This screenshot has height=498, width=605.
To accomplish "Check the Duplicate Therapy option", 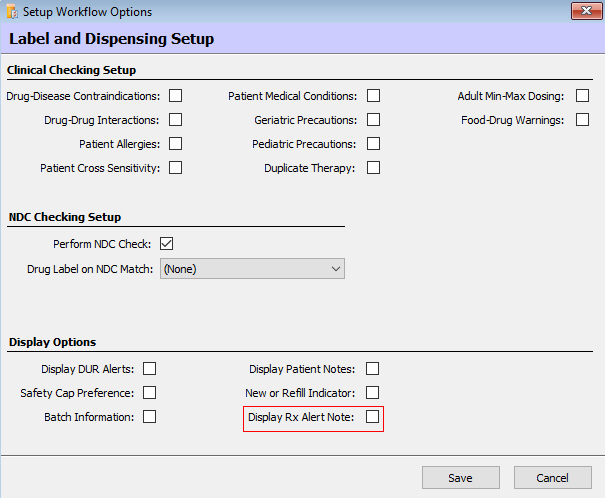I will coord(373,168).
